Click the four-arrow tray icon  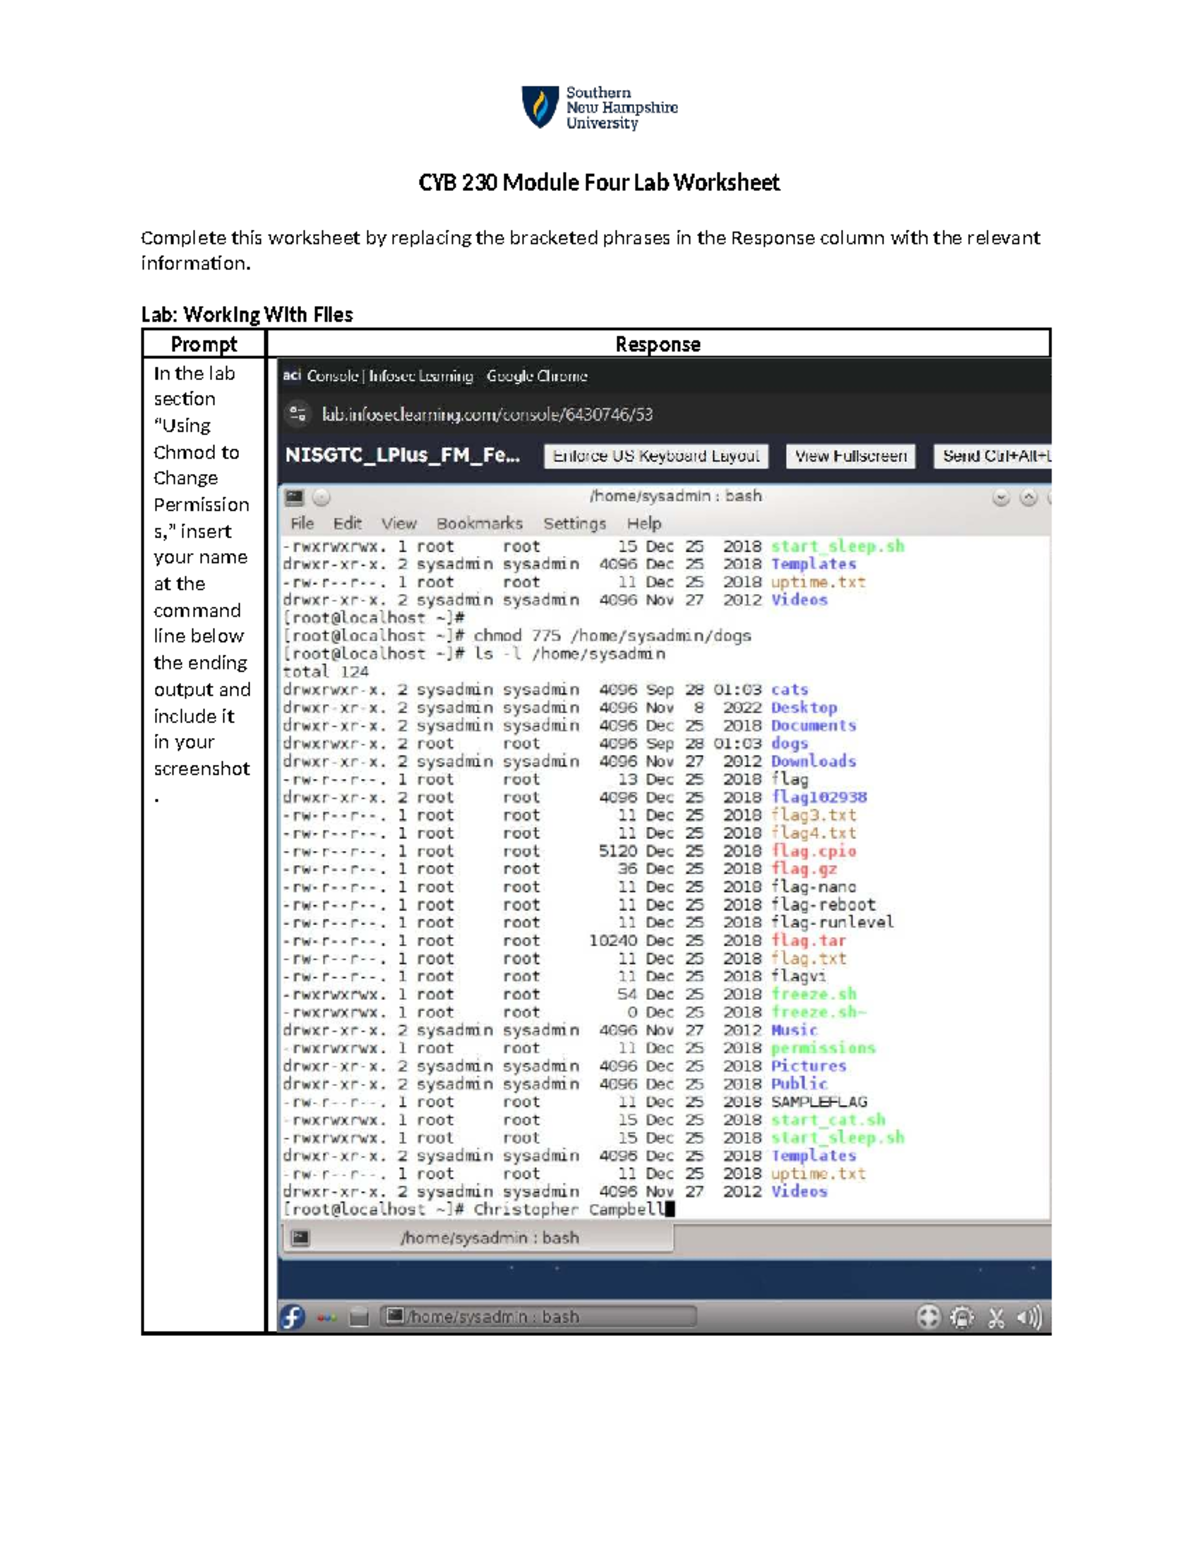(927, 1316)
